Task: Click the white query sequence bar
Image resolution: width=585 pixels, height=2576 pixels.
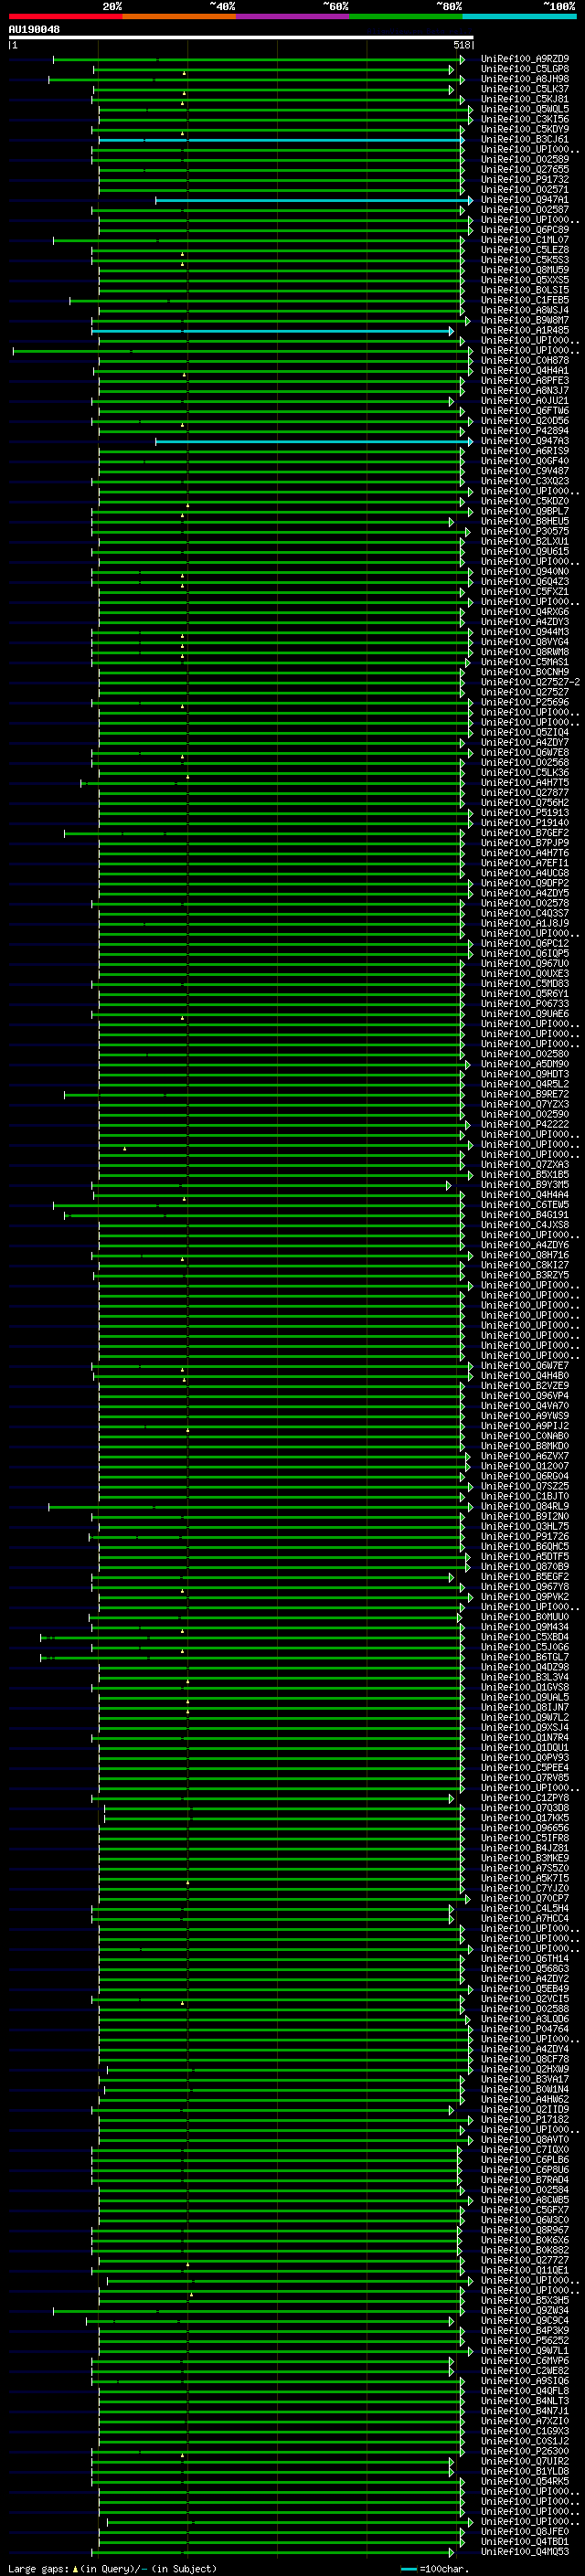Action: pos(241,37)
